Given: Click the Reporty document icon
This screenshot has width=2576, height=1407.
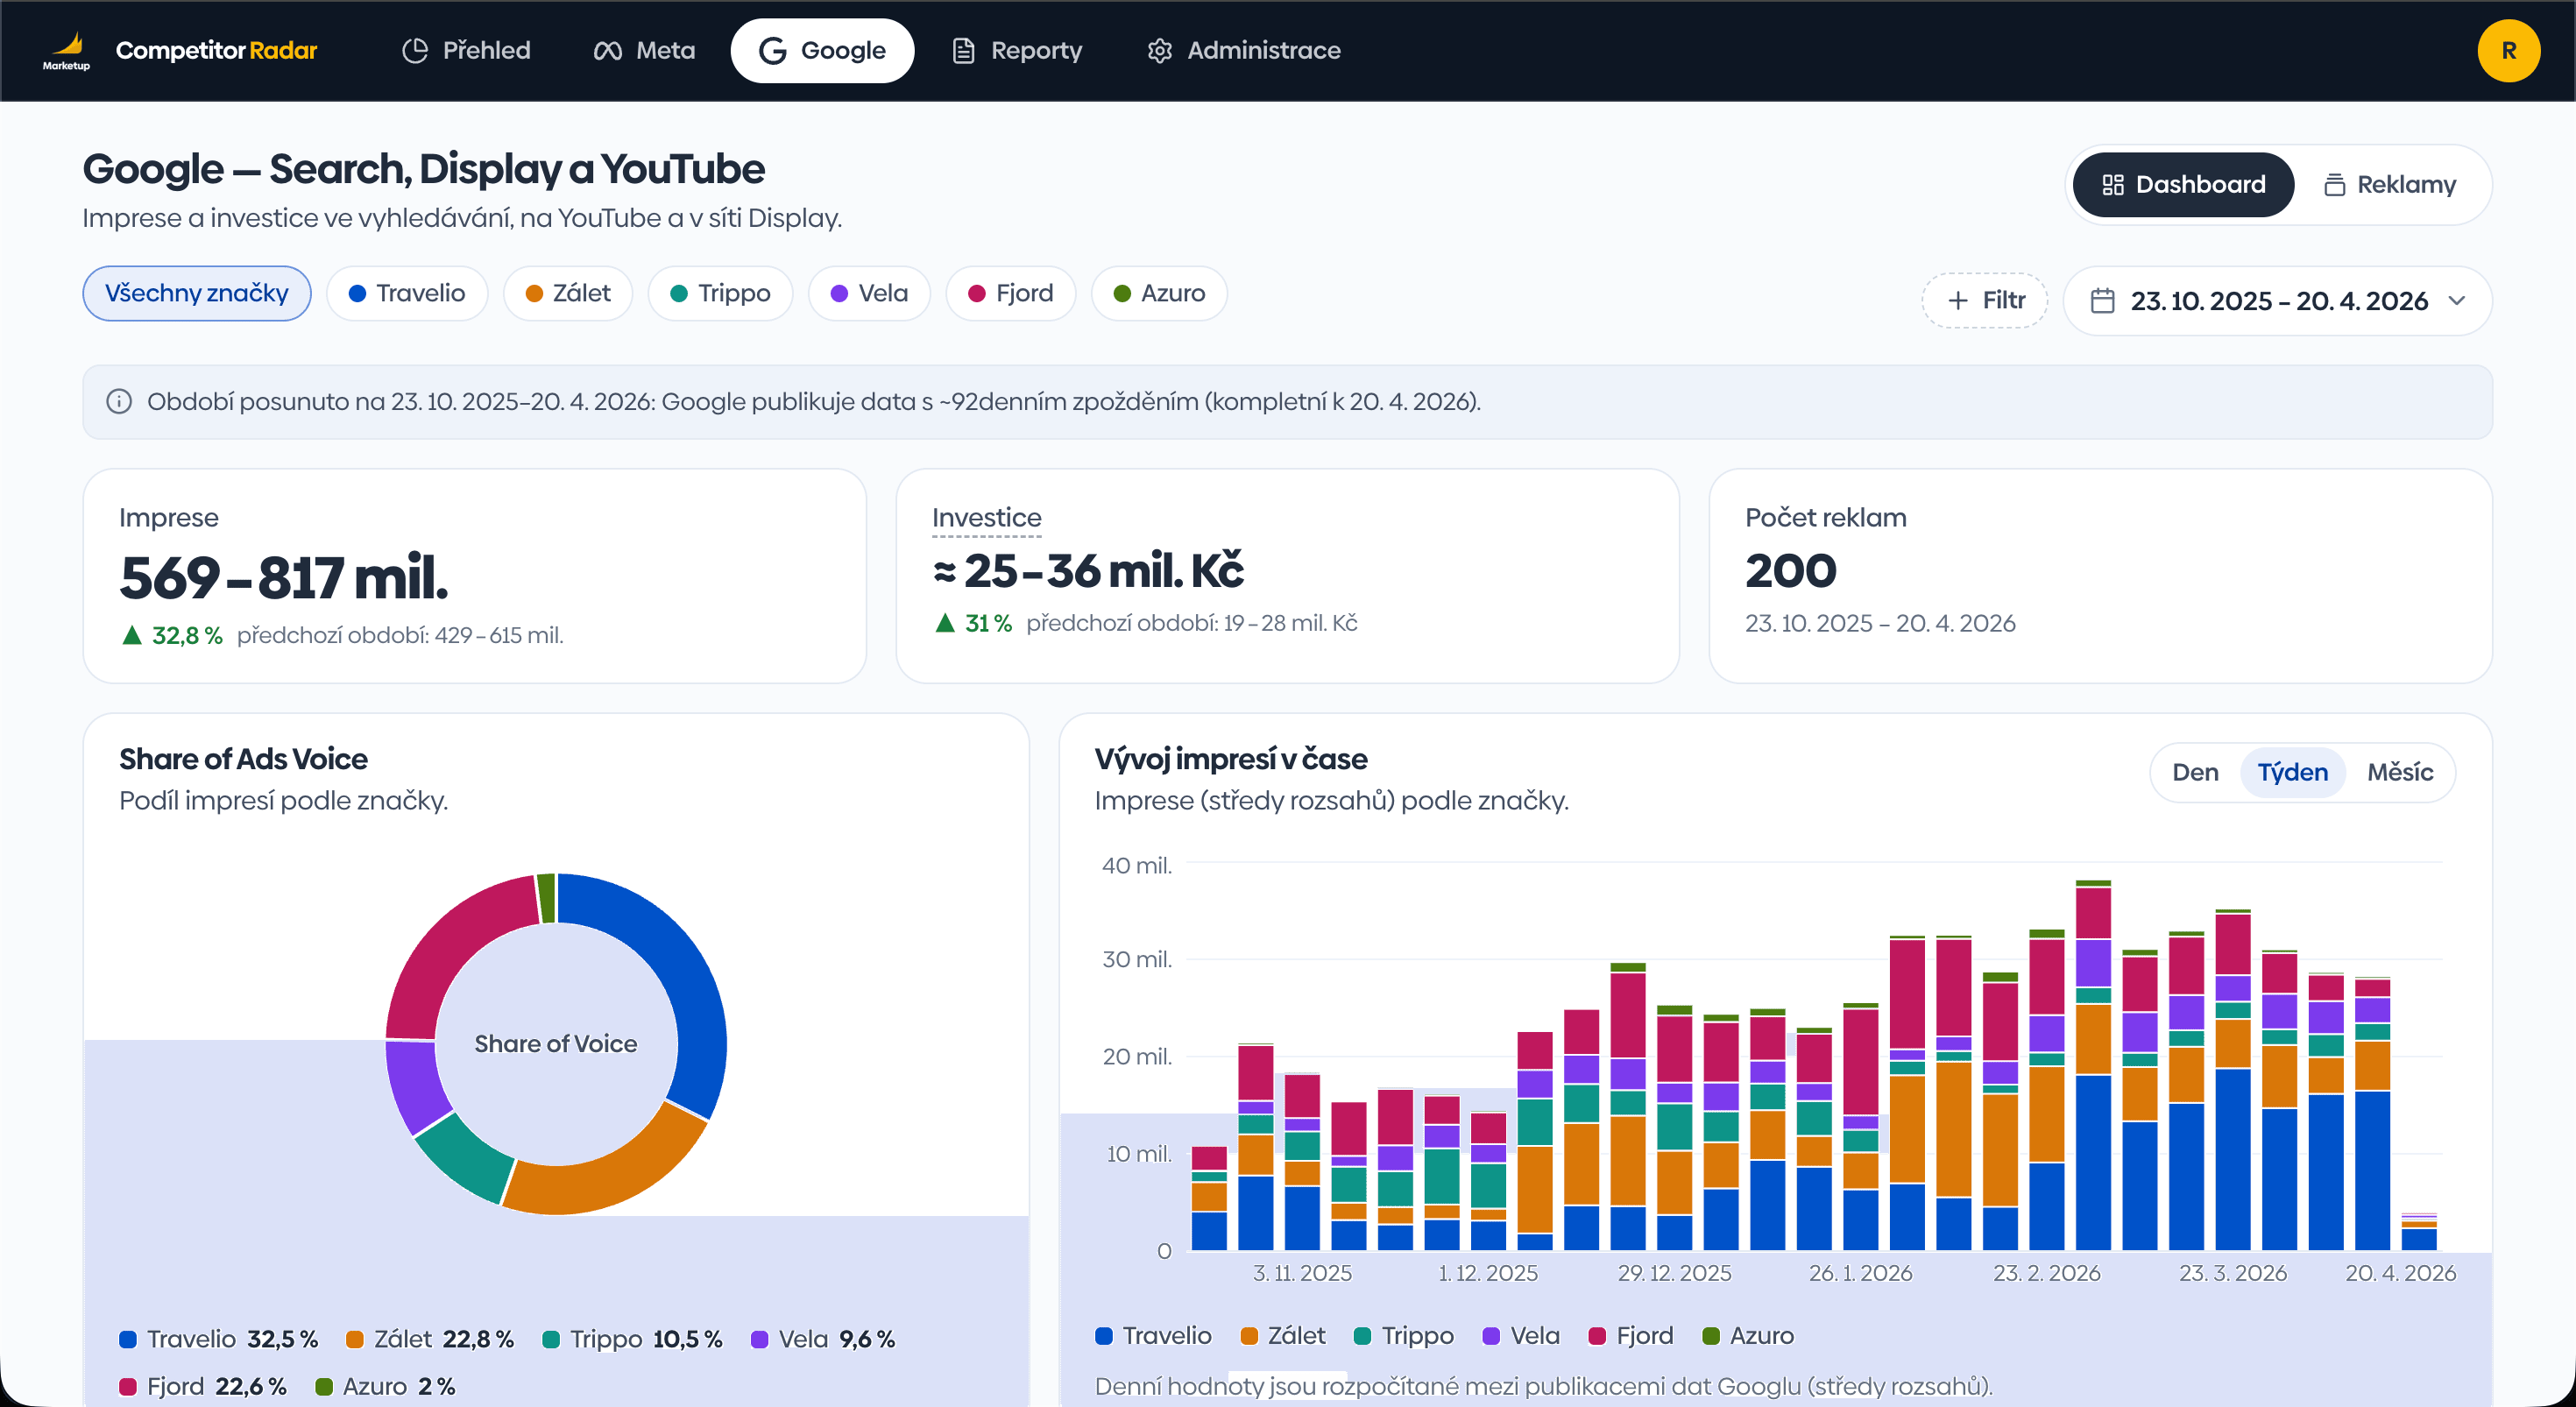Looking at the screenshot, I should pos(963,50).
